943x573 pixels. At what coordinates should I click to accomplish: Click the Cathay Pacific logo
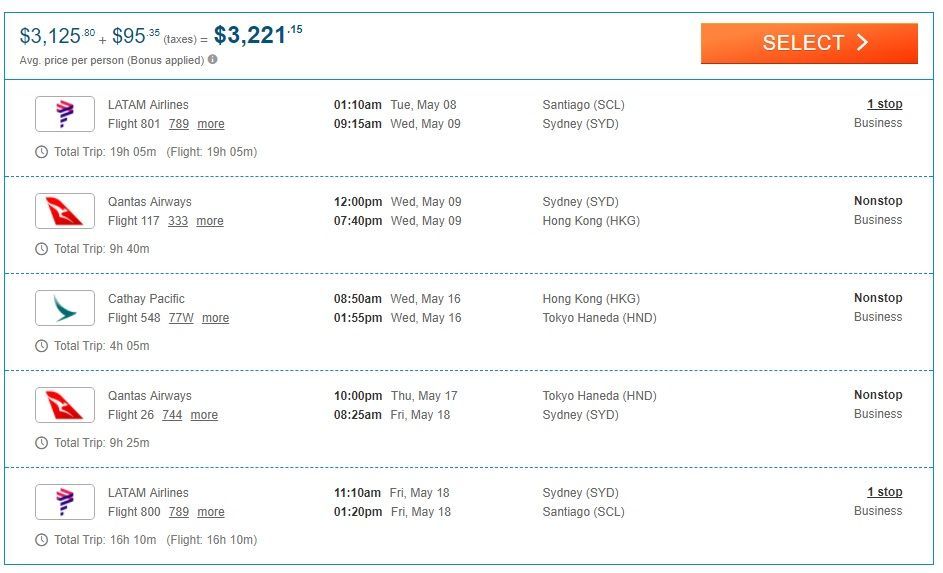(65, 308)
